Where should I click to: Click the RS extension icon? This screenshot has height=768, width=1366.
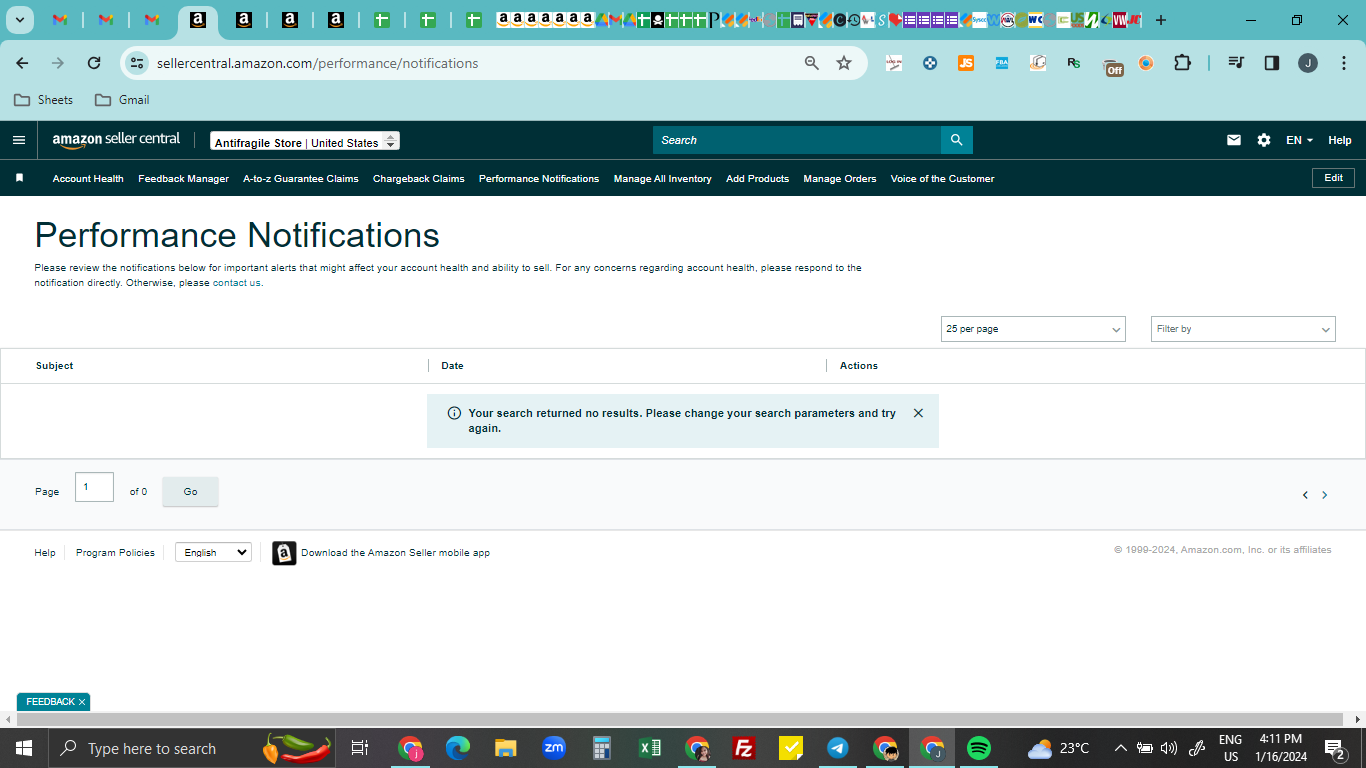[1074, 63]
